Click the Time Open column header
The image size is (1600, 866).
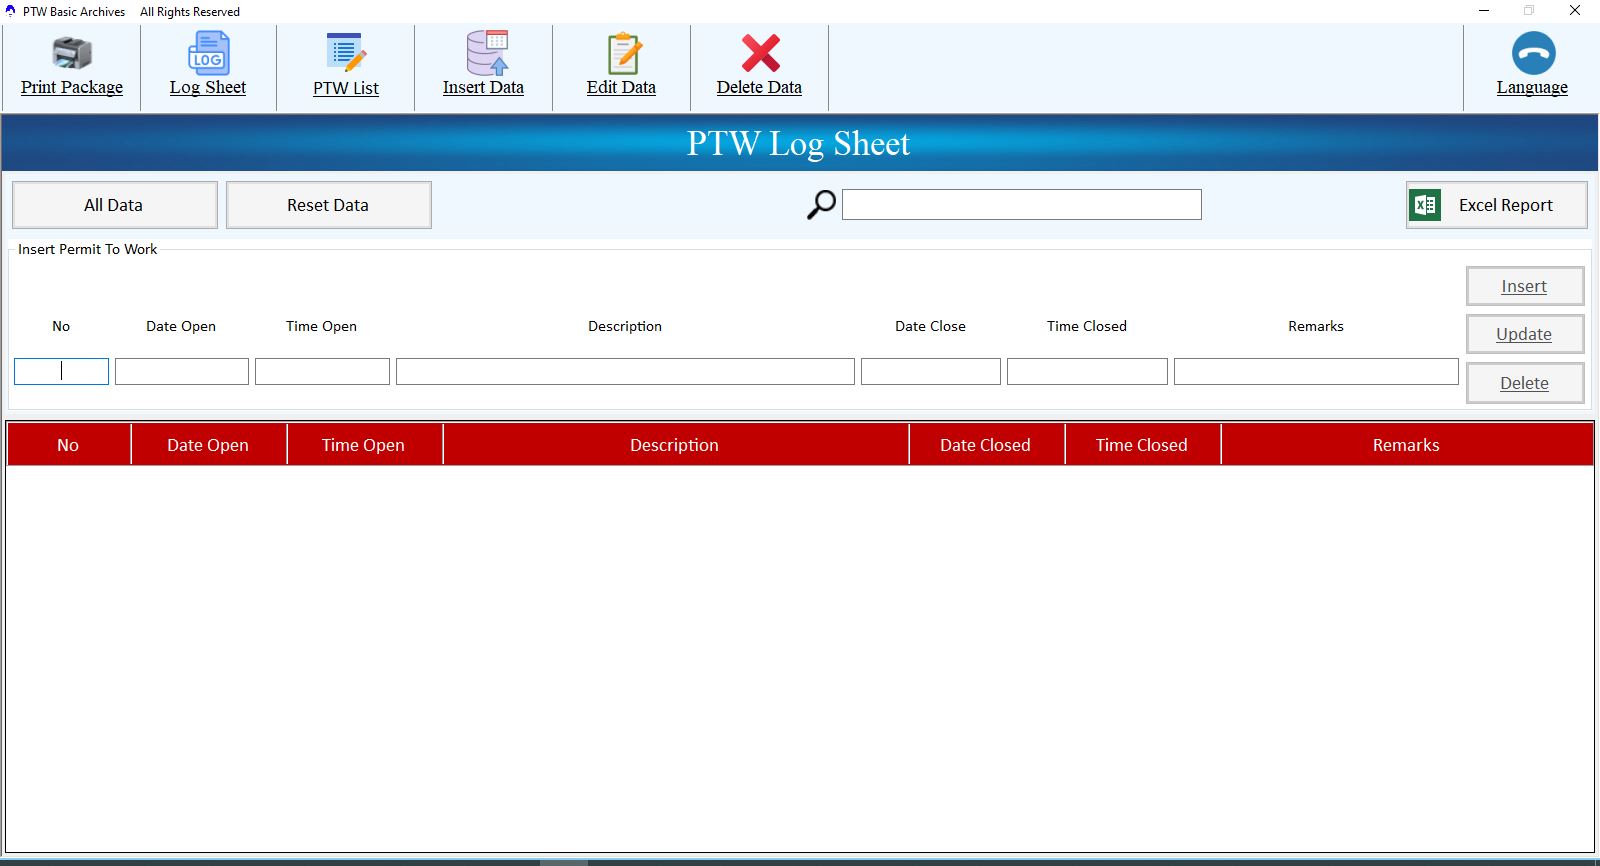click(x=364, y=445)
